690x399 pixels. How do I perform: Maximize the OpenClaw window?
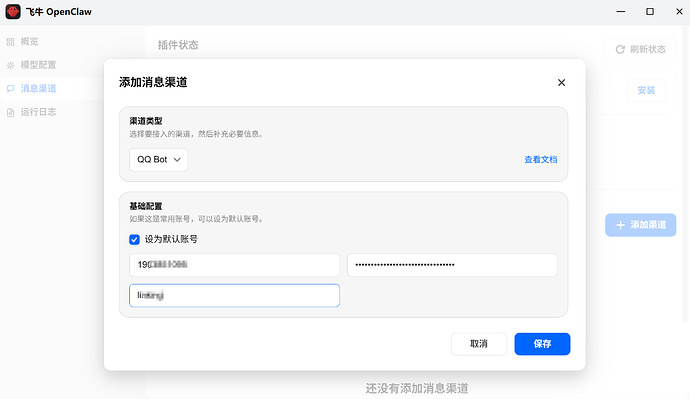tap(650, 12)
